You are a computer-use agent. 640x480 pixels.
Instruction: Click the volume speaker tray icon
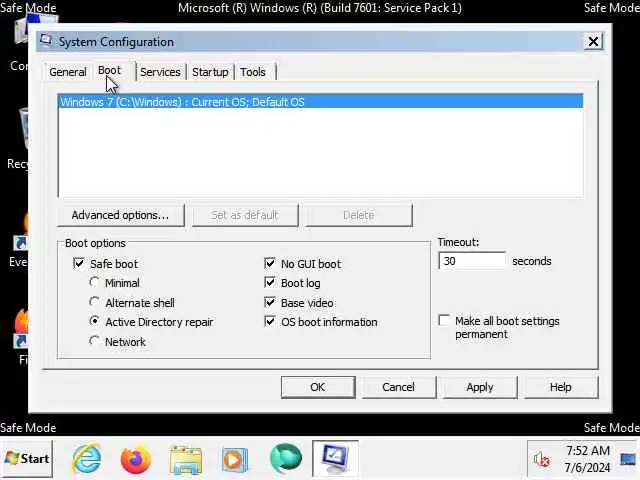tap(542, 460)
